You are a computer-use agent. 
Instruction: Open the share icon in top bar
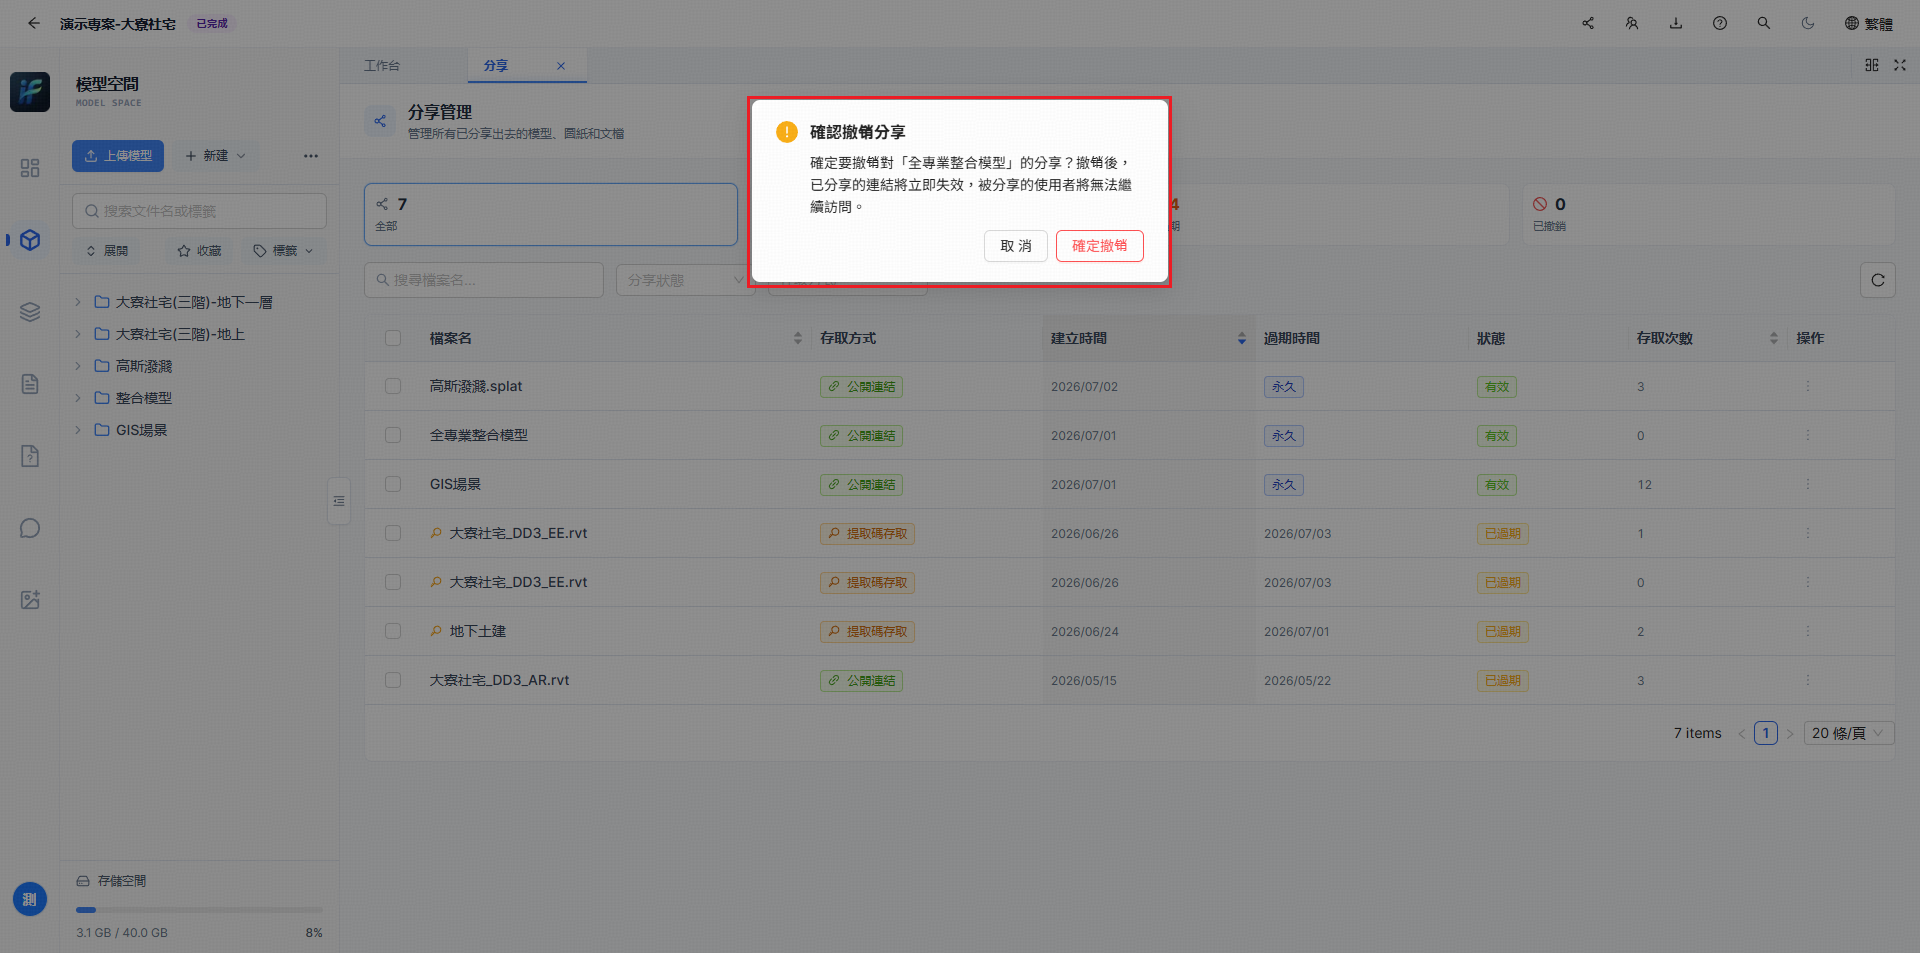click(1588, 23)
